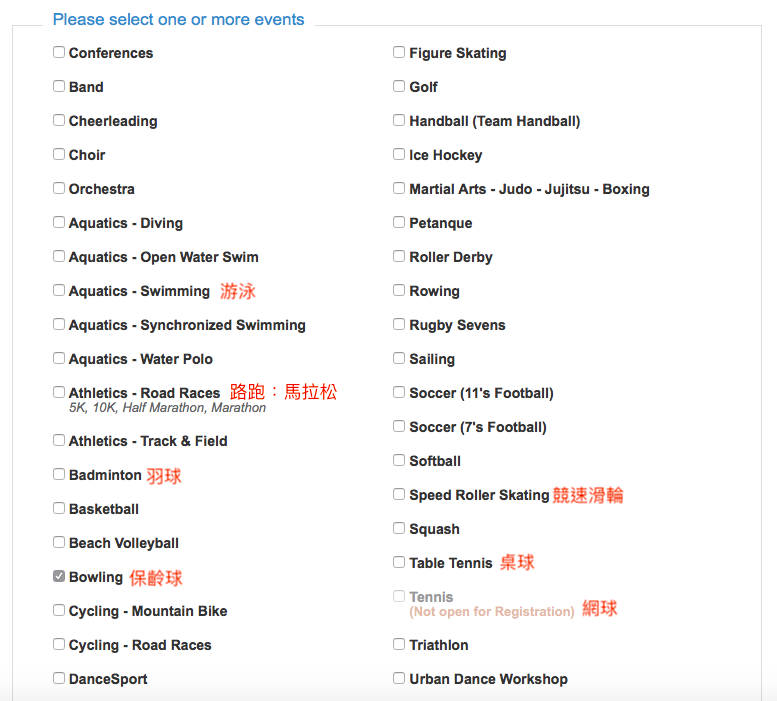Tick the Aquatics - Water Polo checkbox
This screenshot has width=777, height=701.
pyautogui.click(x=59, y=358)
